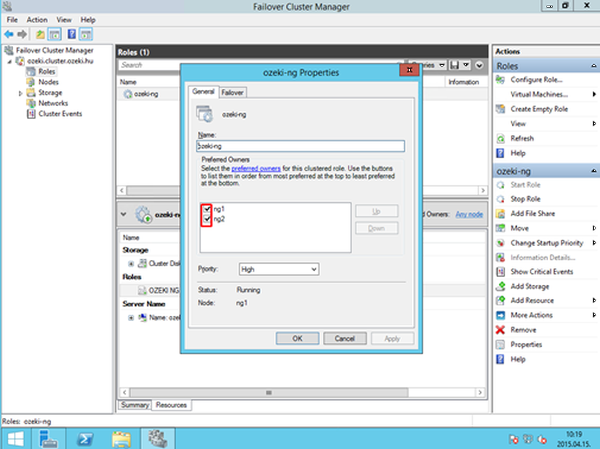Click the Windows Start button
This screenshot has height=449, width=600.
[x=15, y=439]
